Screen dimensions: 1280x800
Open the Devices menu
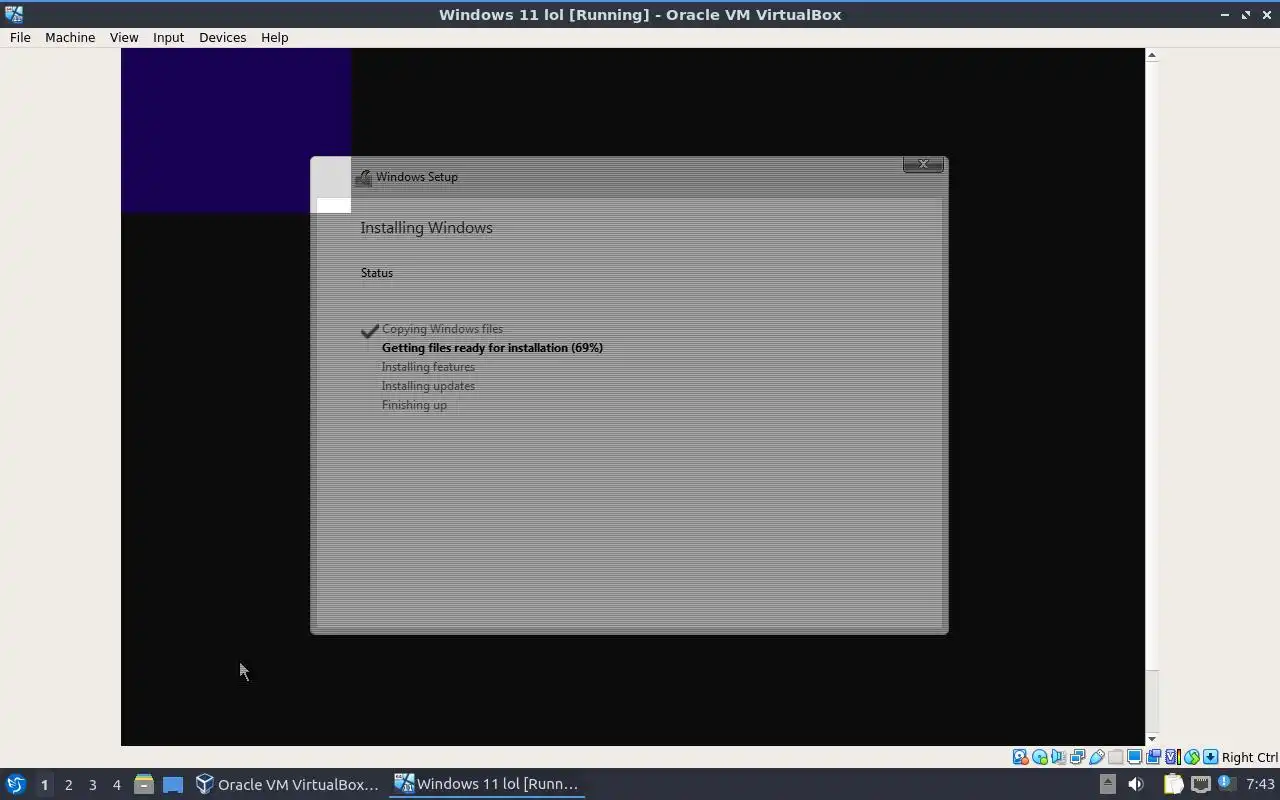(x=222, y=37)
